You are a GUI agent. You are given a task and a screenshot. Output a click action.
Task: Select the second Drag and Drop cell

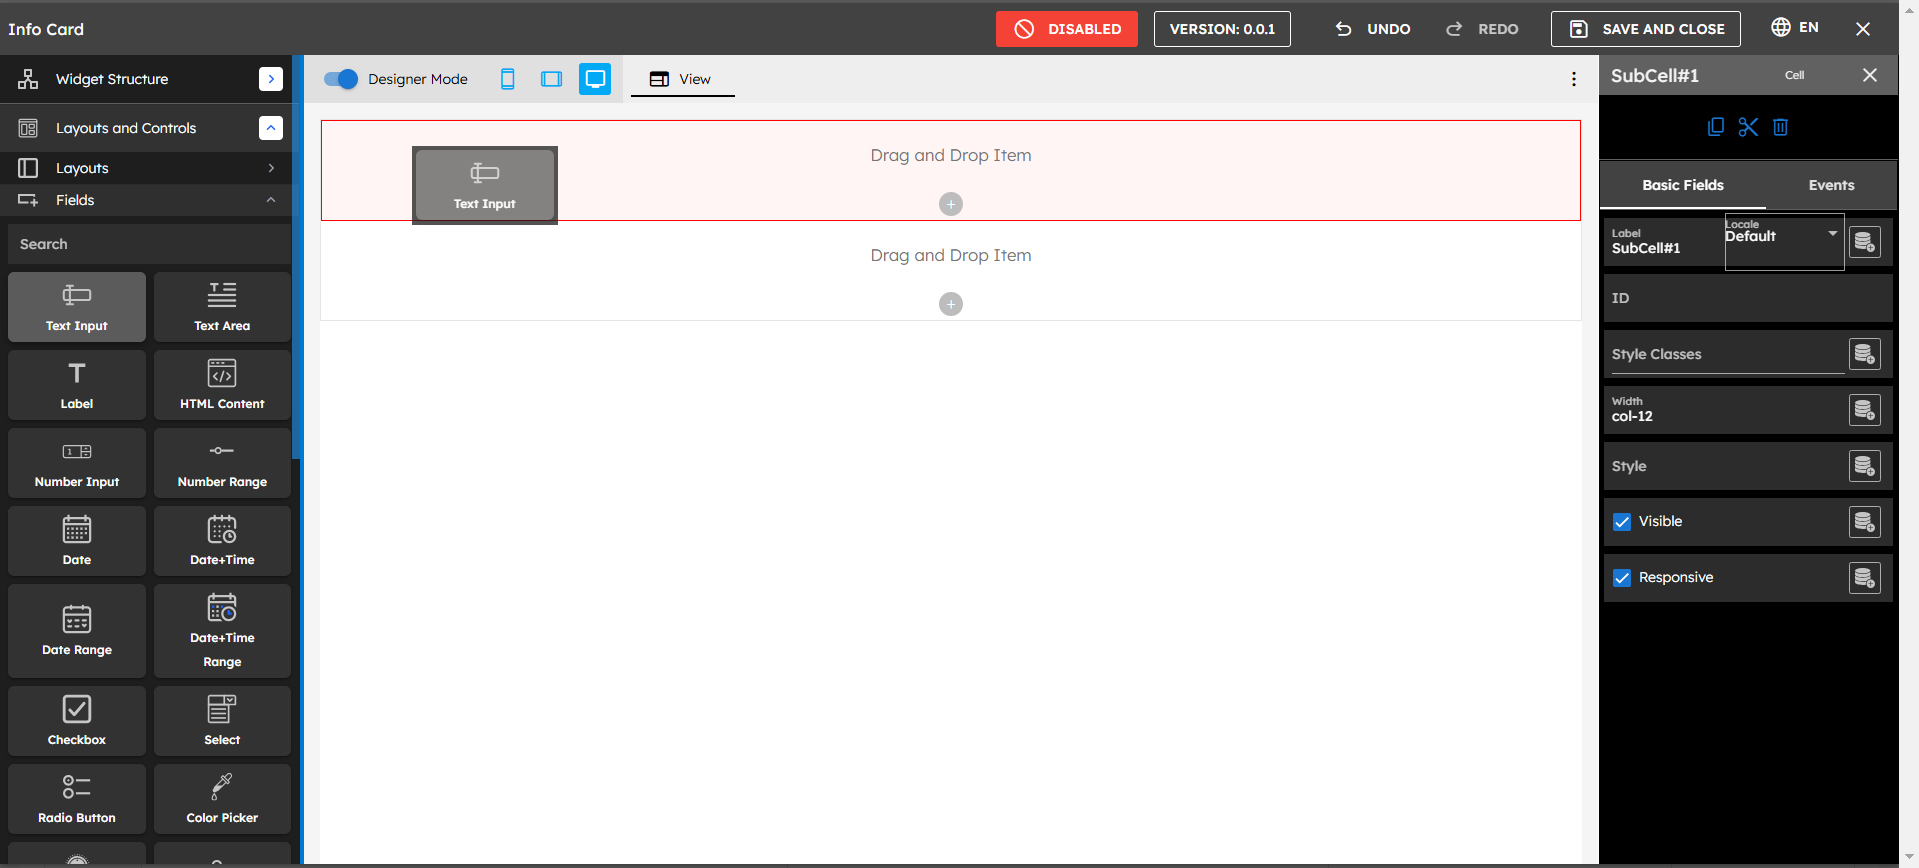(951, 271)
